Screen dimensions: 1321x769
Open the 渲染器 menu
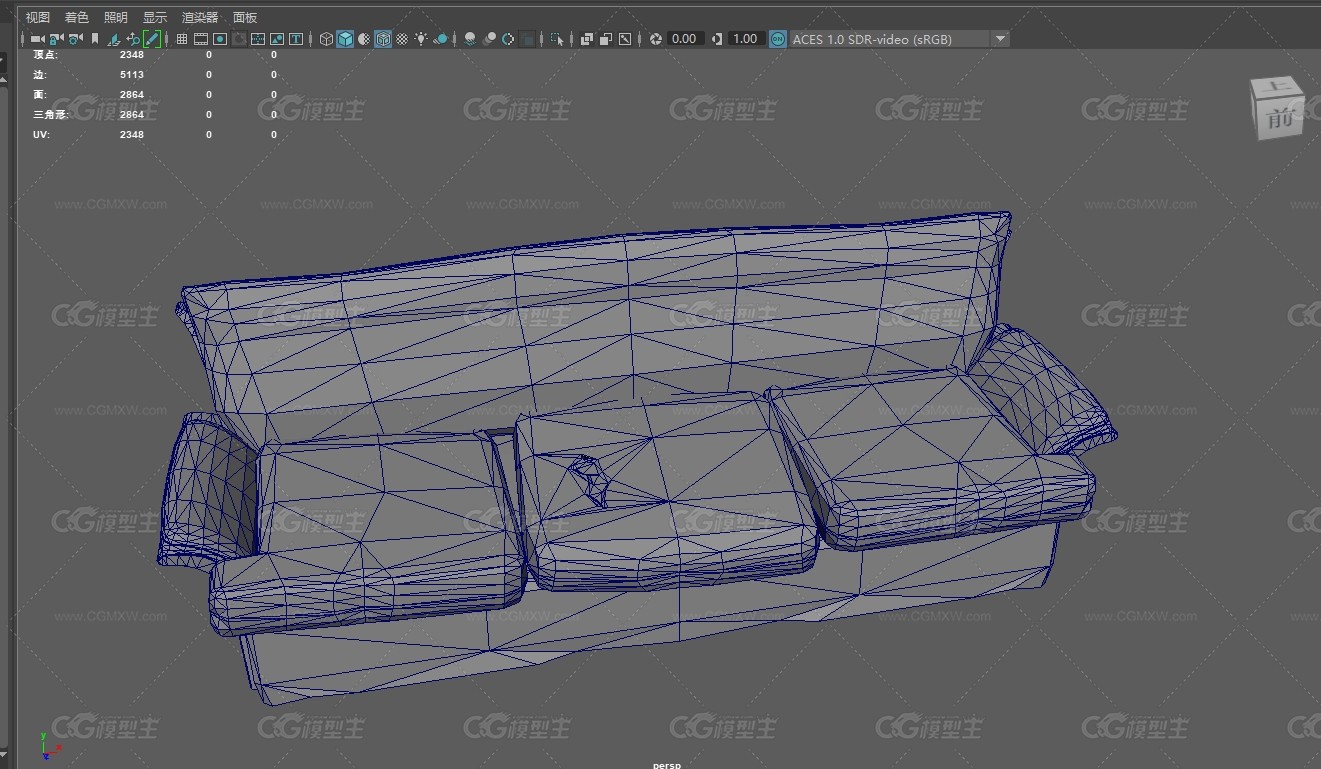point(199,17)
